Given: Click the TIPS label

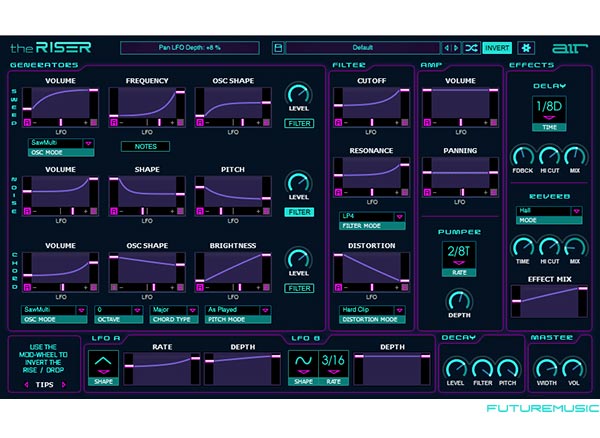Looking at the screenshot, I should (44, 384).
